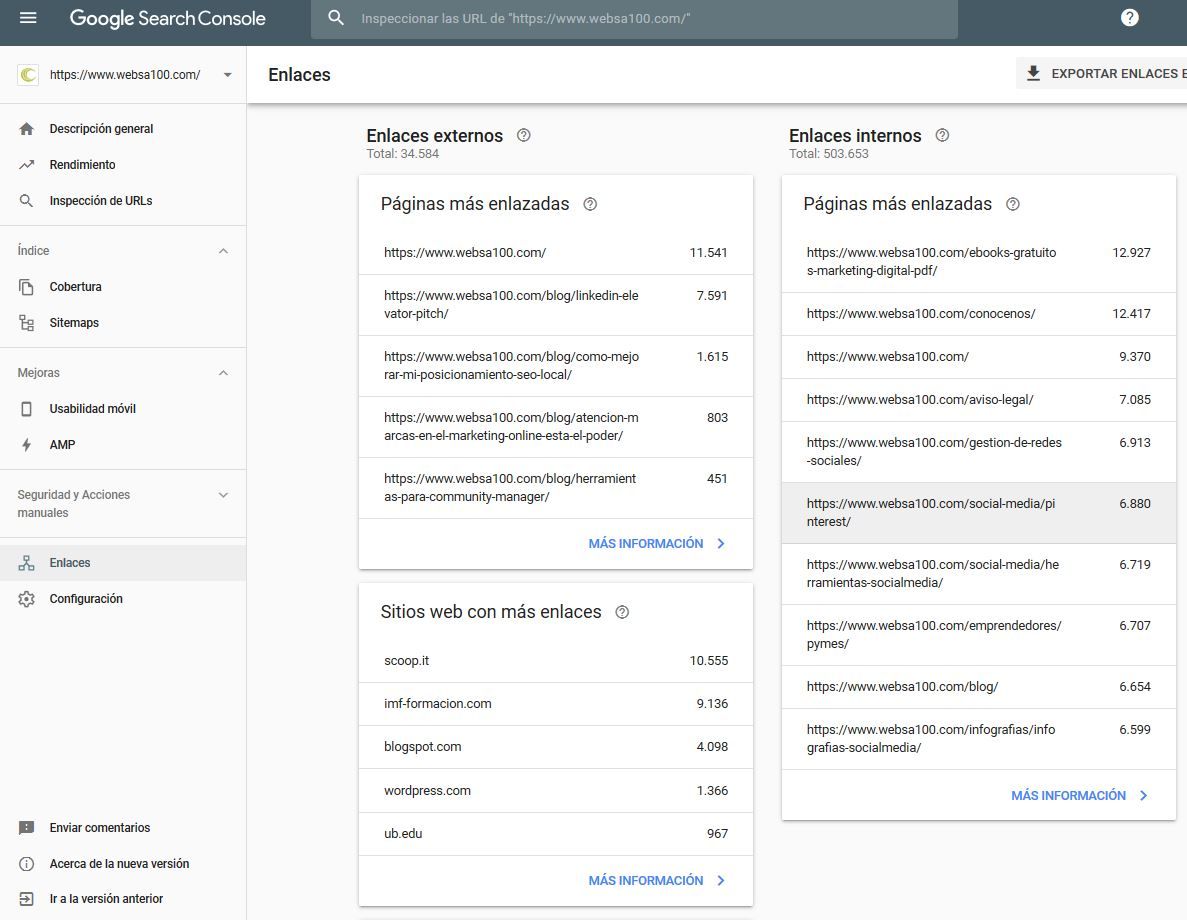
Task: Open the hamburger navigation menu
Action: tap(28, 18)
